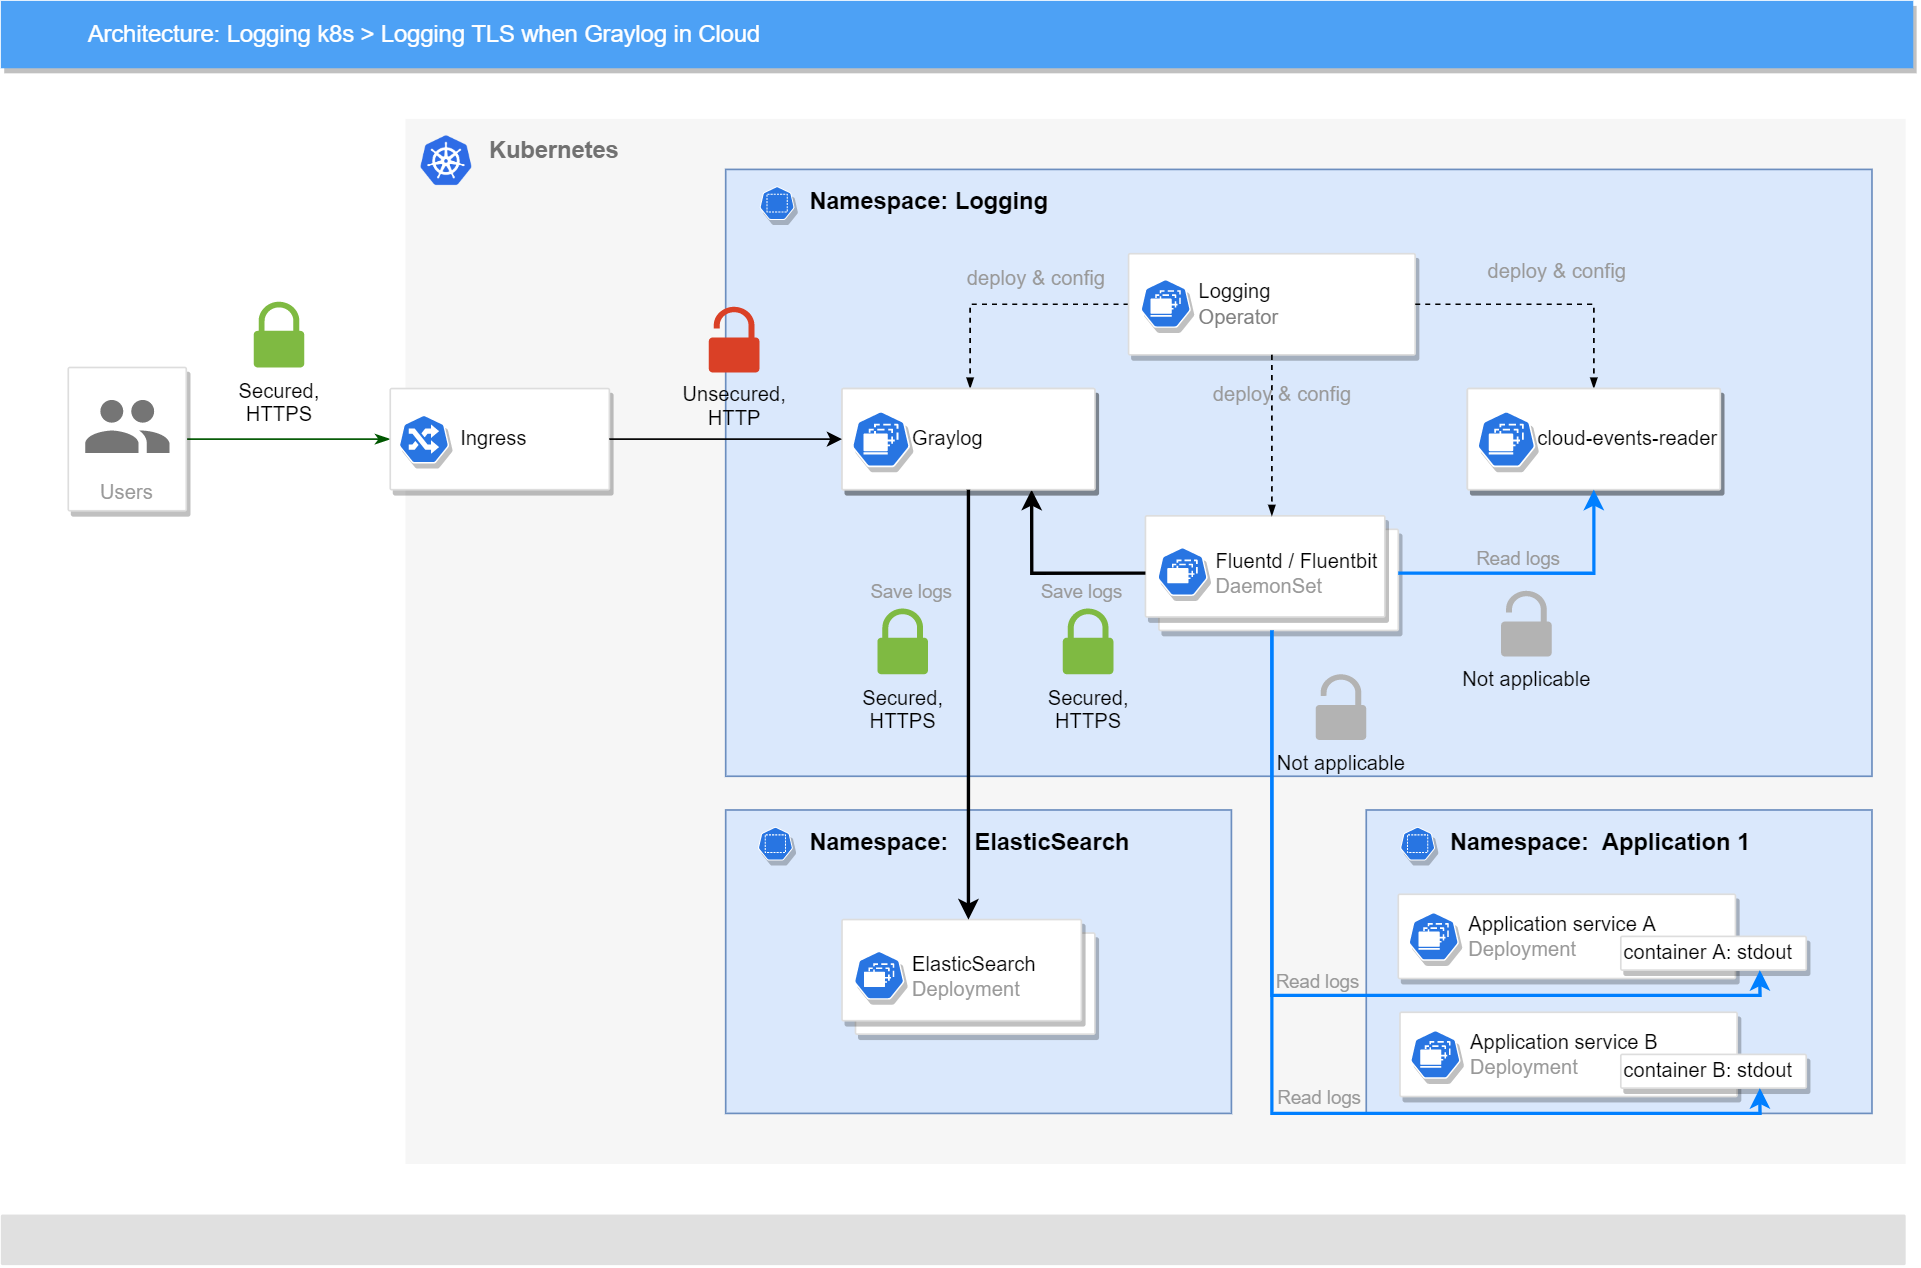The width and height of the screenshot is (1921, 1268).
Task: Select the Fluentd / Fluentbit label
Action: coord(1296,561)
